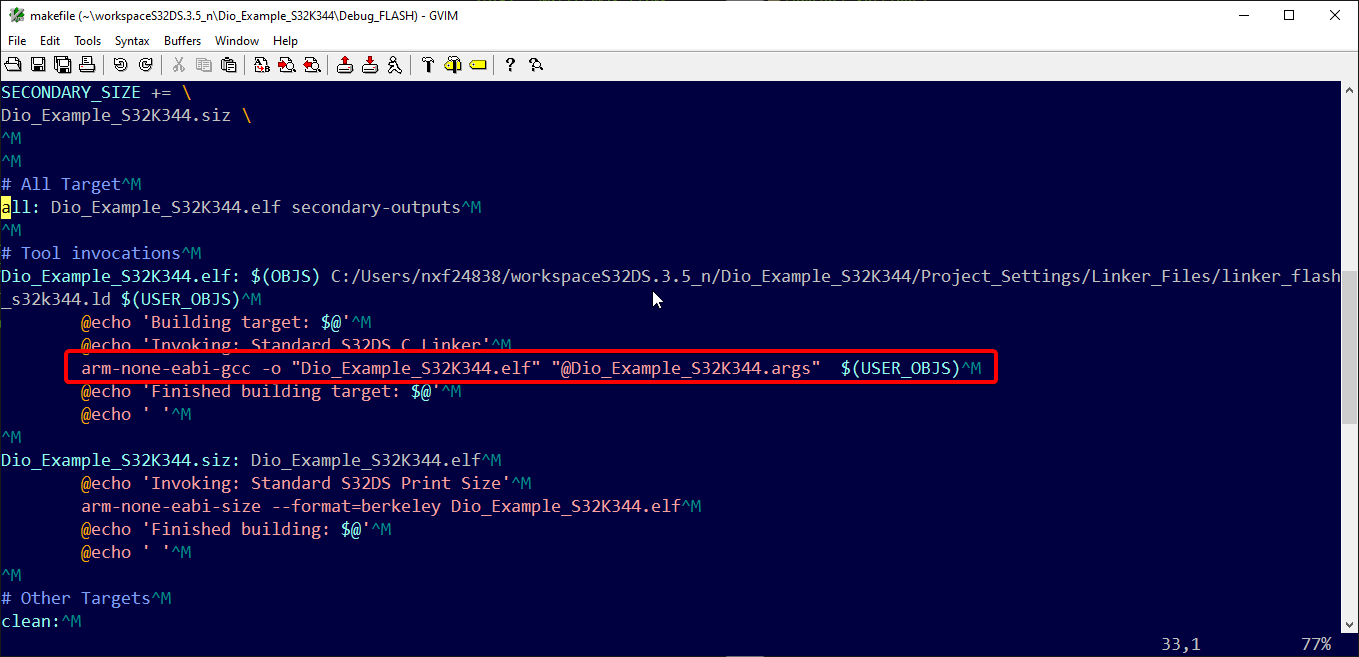The image size is (1359, 657).
Task: Open the Window menu
Action: pos(237,40)
